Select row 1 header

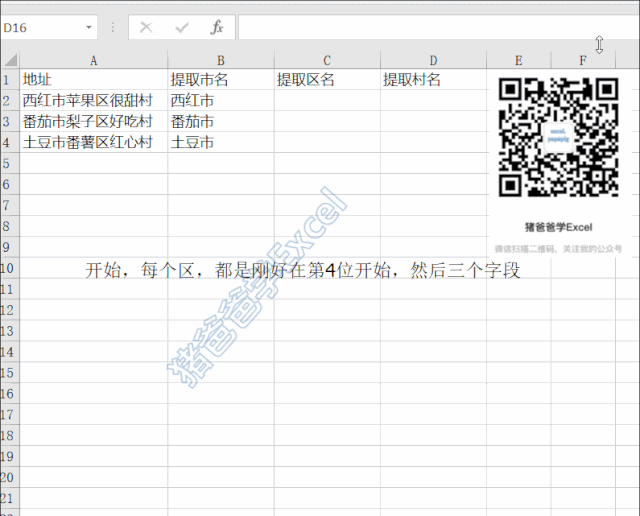point(10,79)
